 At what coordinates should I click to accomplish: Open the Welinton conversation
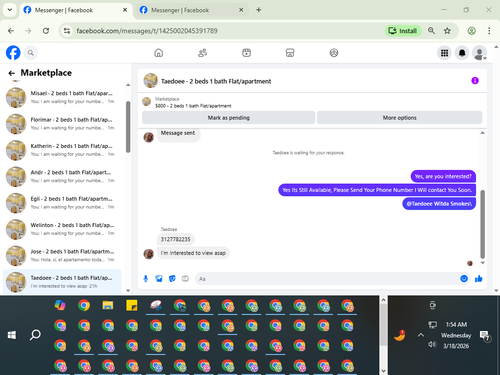[62, 229]
